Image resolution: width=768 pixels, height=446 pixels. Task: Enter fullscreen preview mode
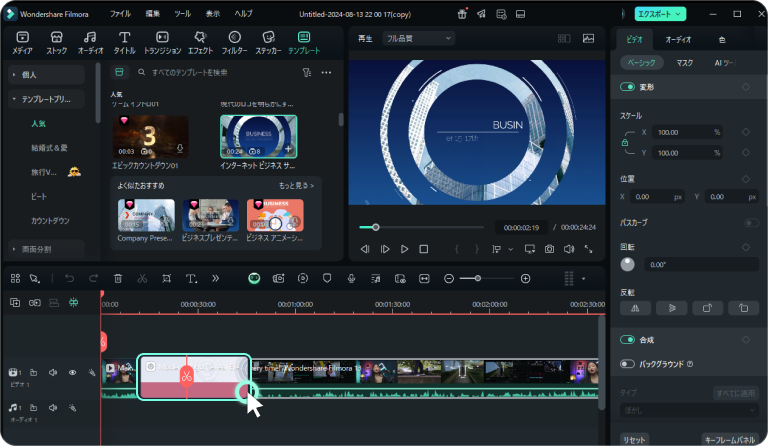pyautogui.click(x=588, y=249)
